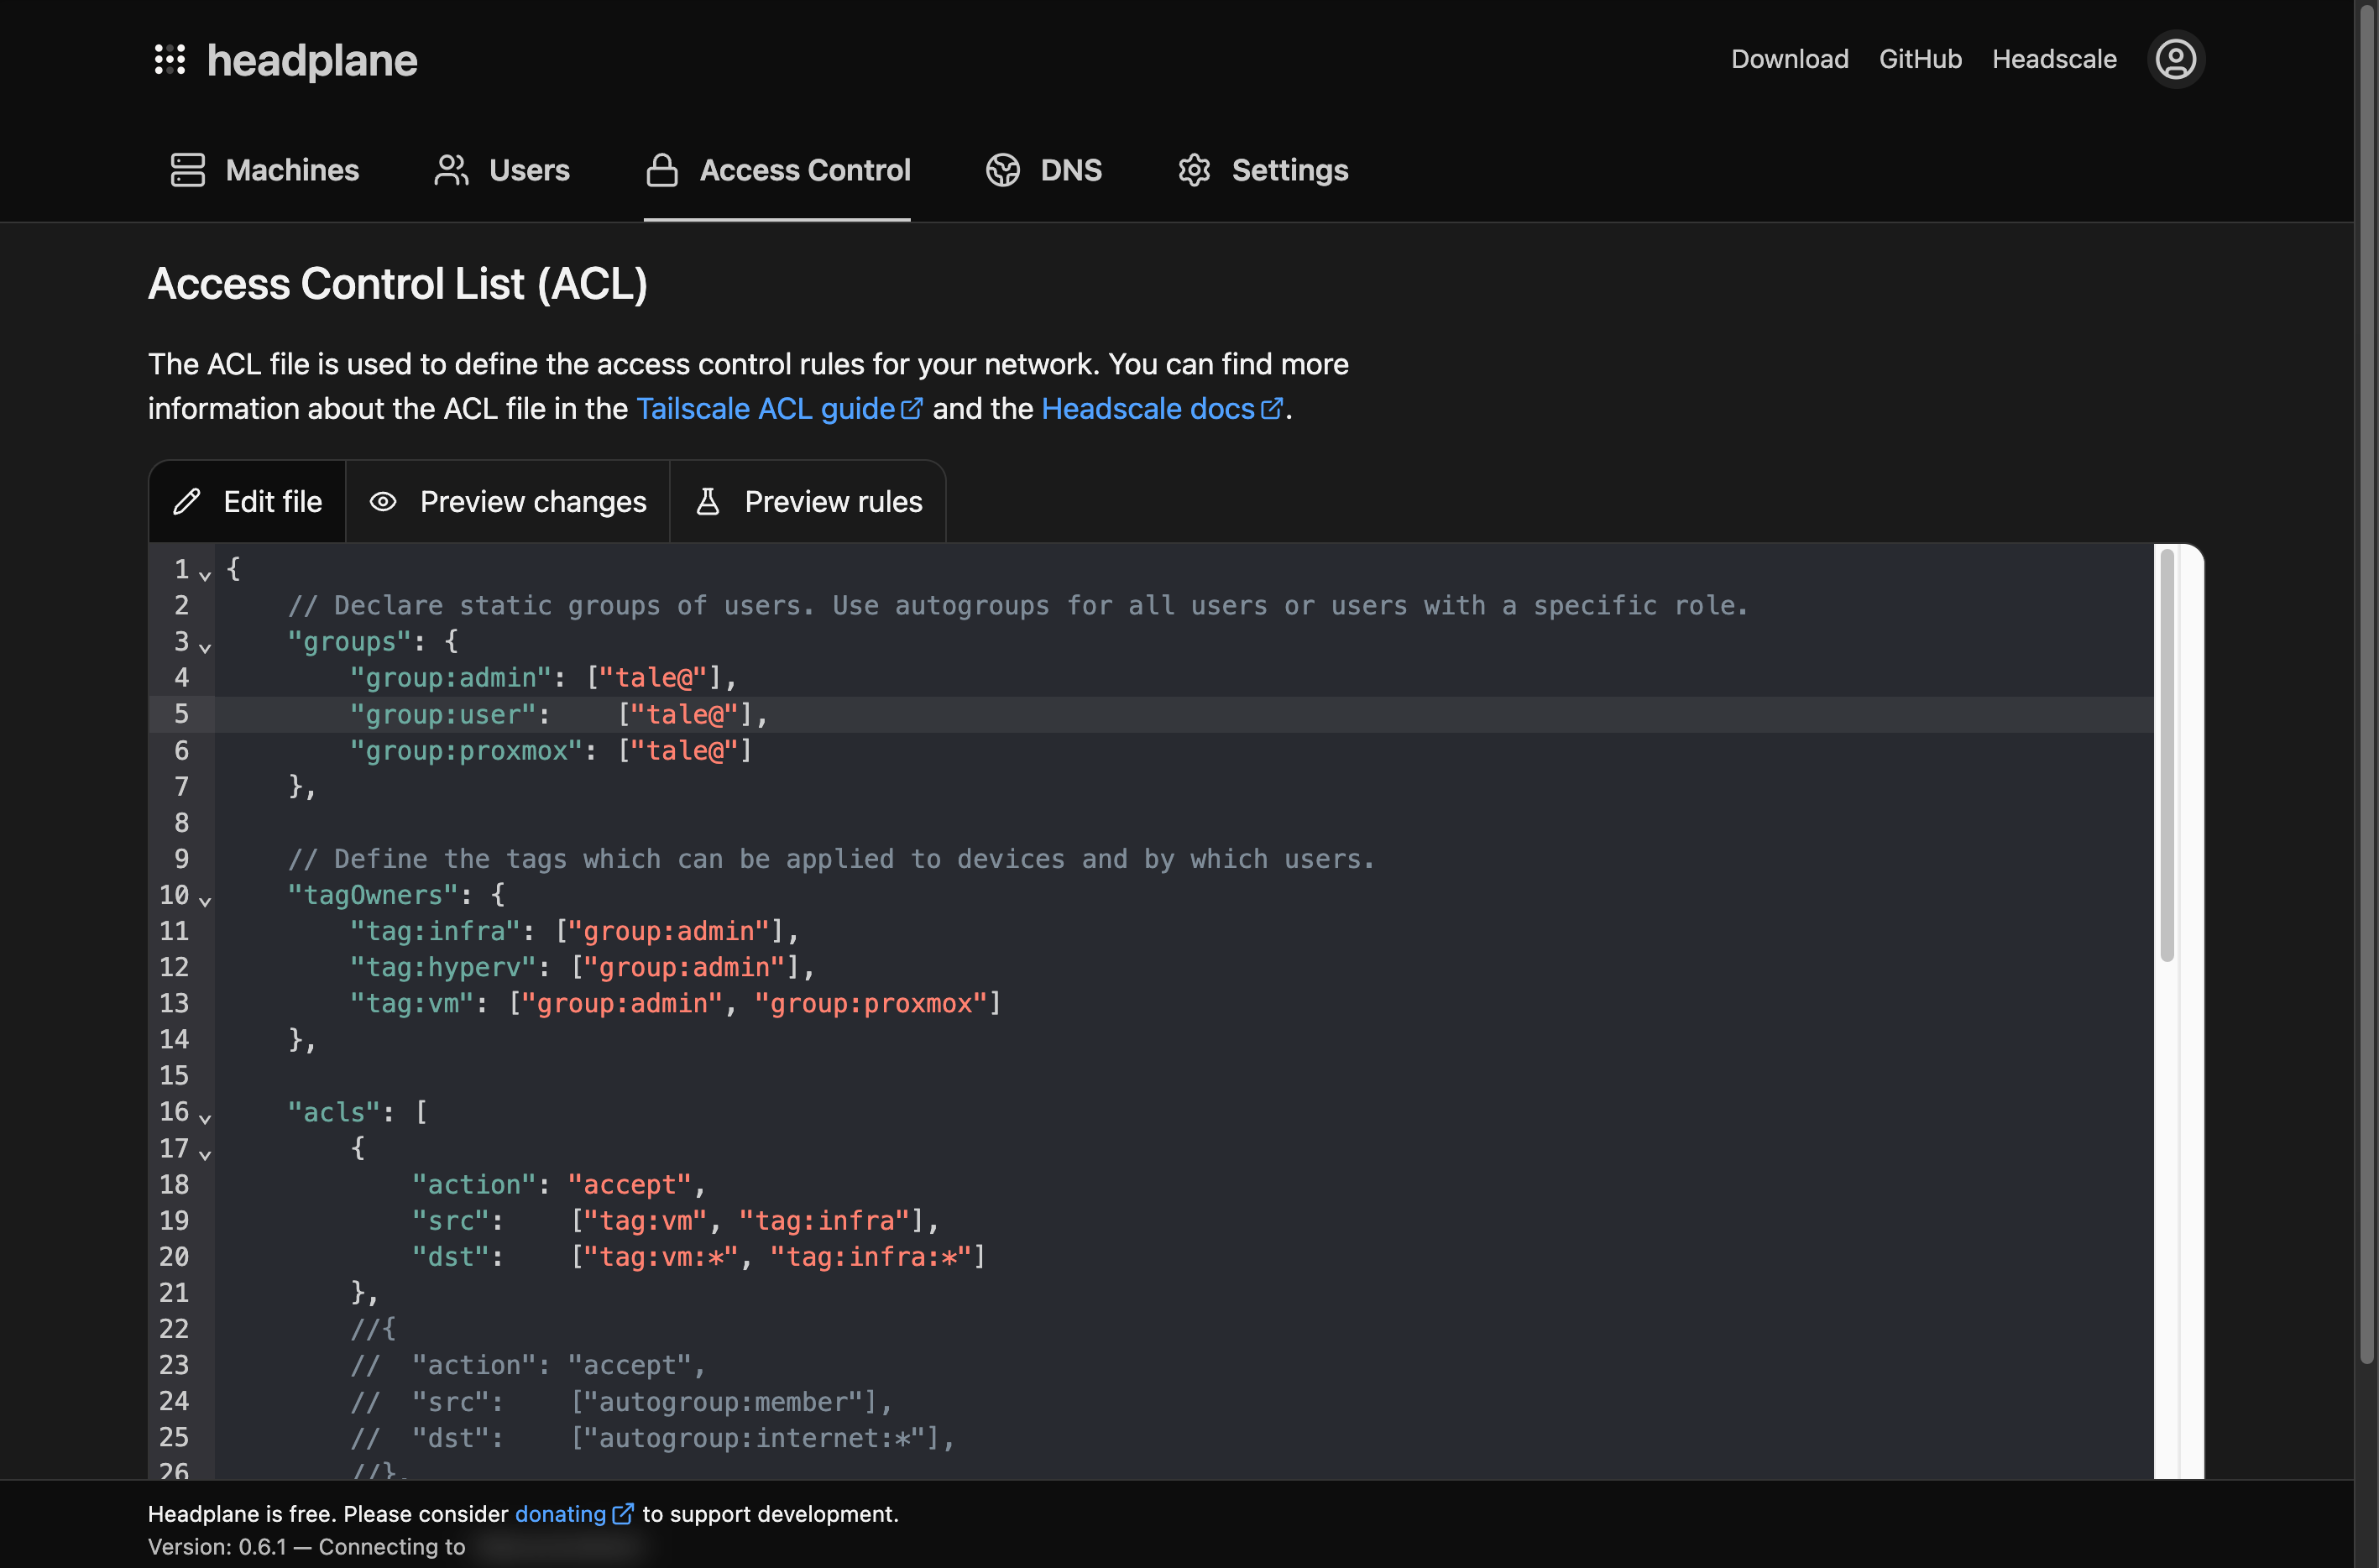Click the "tag:hyperv" key on line 12
This screenshot has height=1568, width=2379.
[x=443, y=966]
